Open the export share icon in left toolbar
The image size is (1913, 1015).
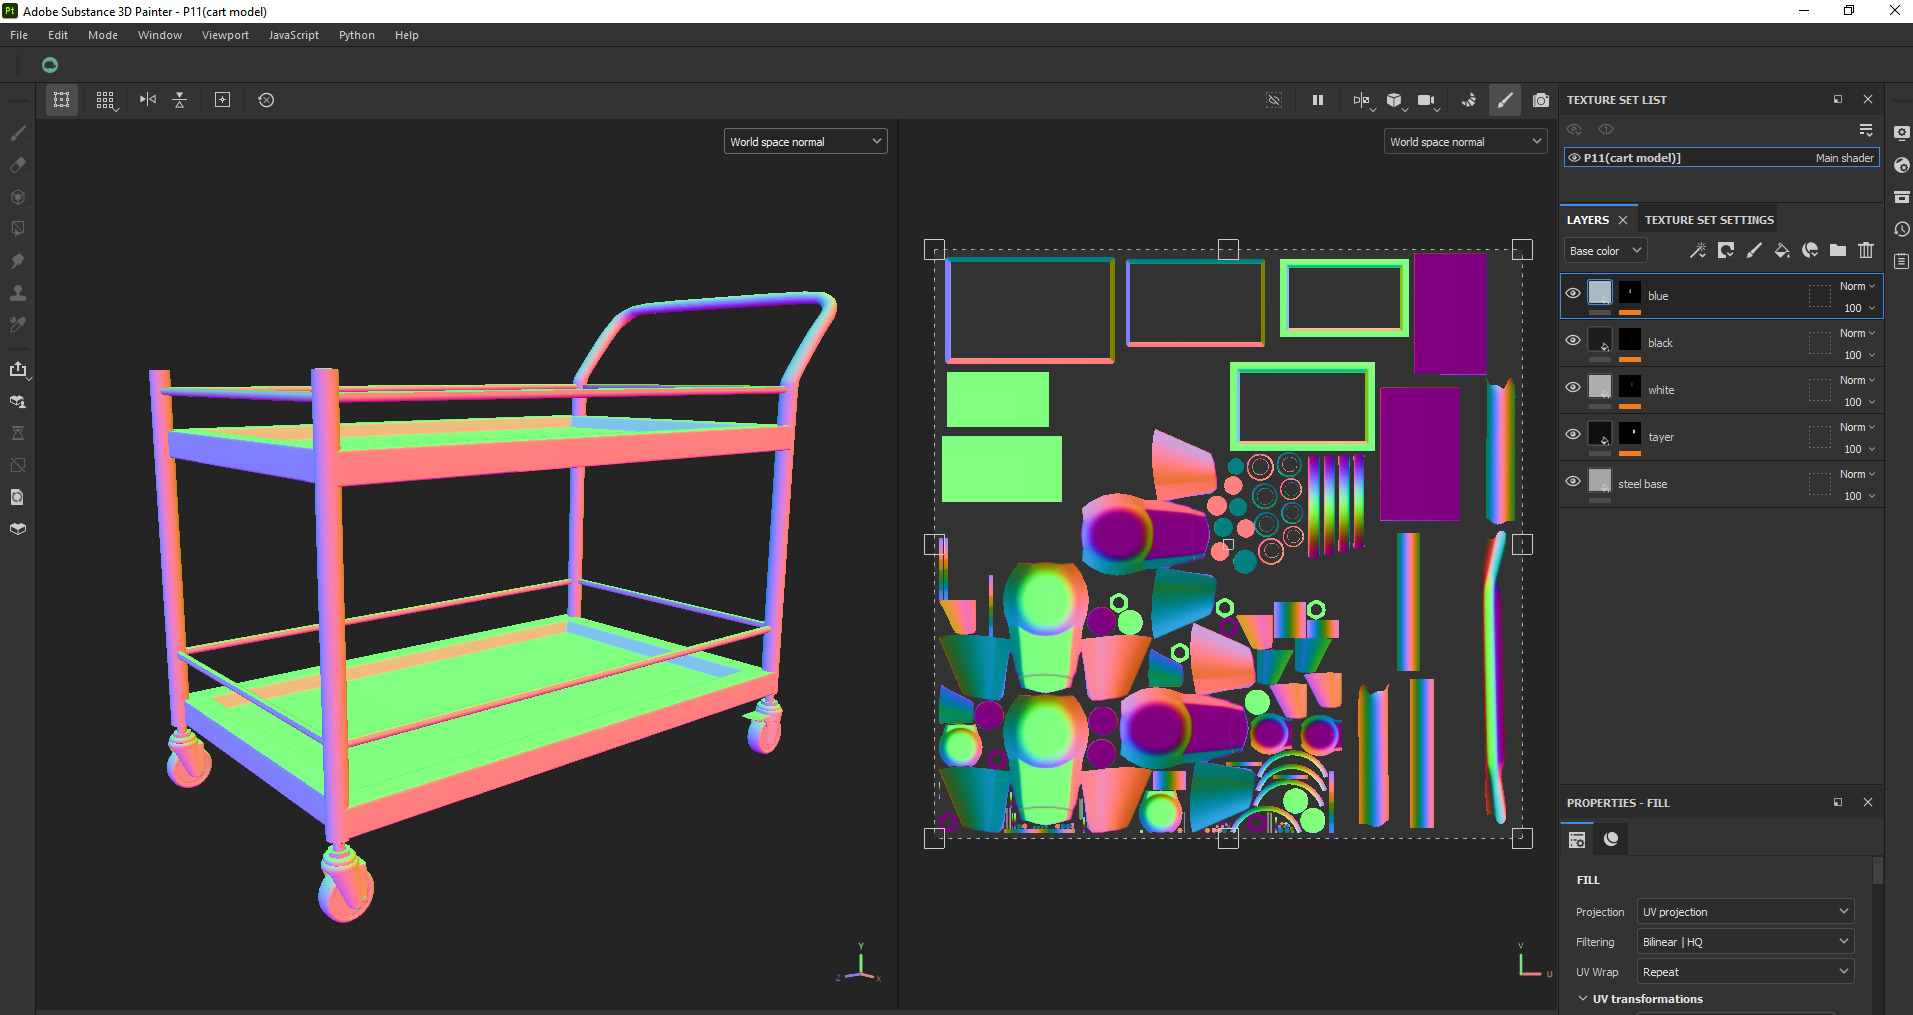coord(18,369)
